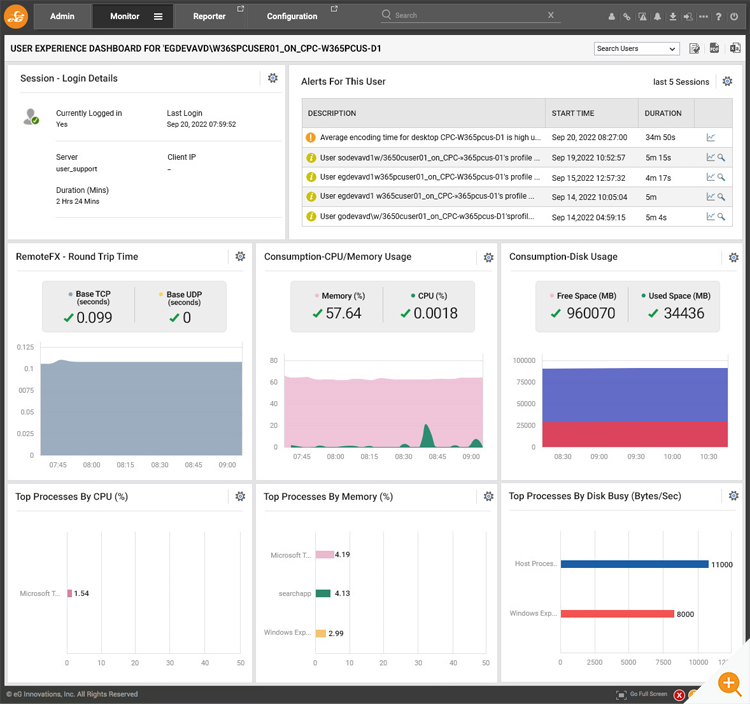Click the eG Innovations logo

pyautogui.click(x=16, y=16)
